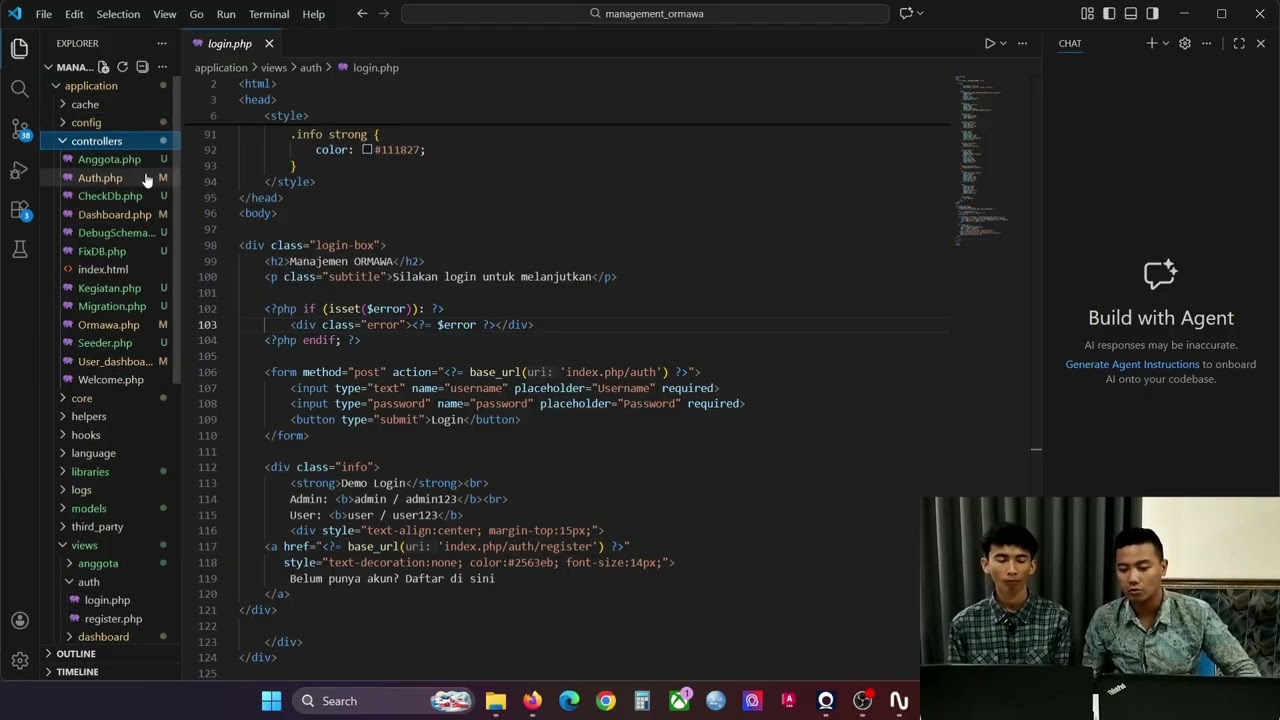Open the new chat dropdown arrow
This screenshot has width=1280, height=720.
pos(1165,43)
